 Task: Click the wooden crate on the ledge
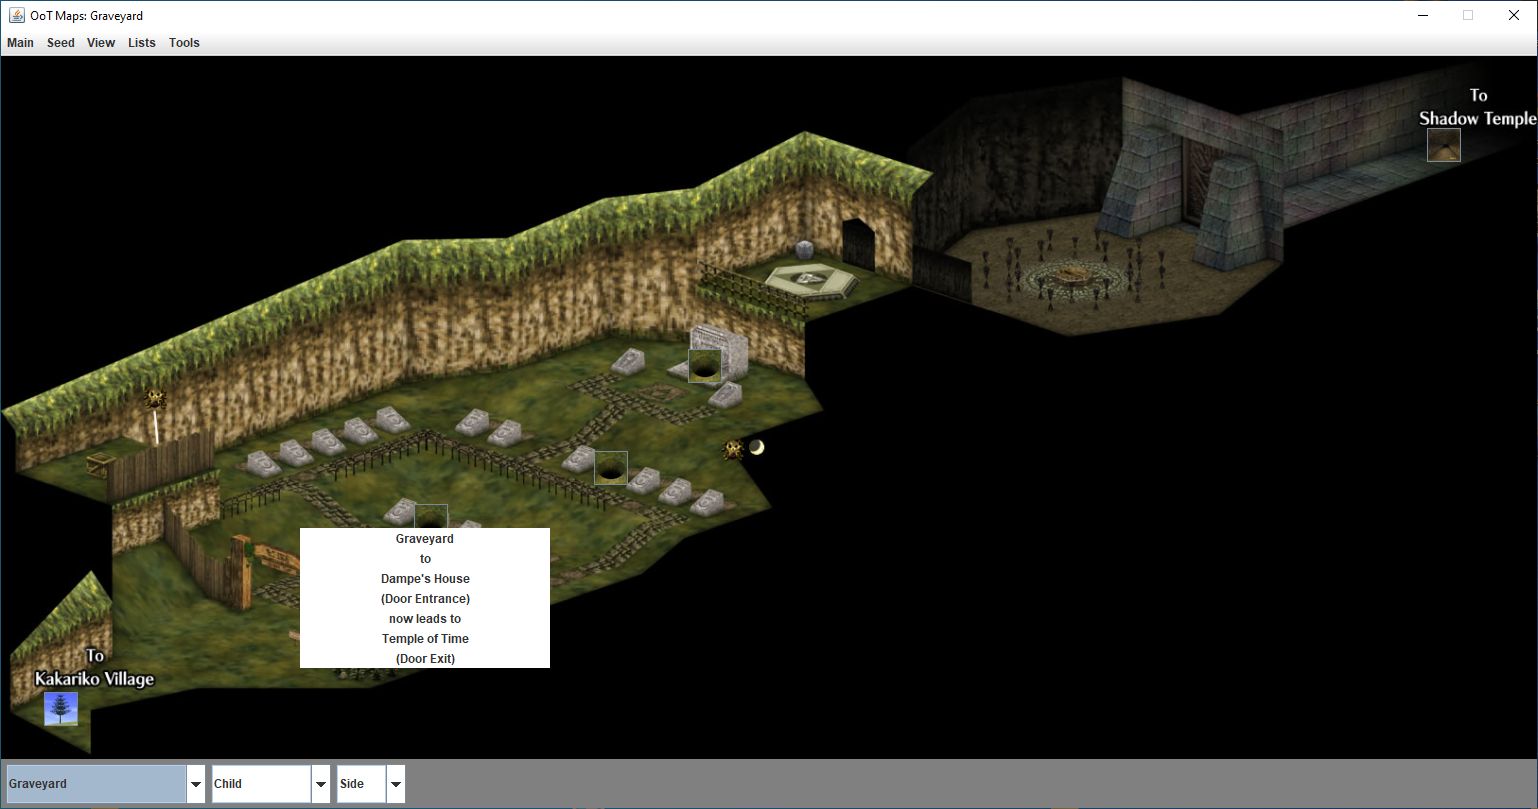point(98,466)
